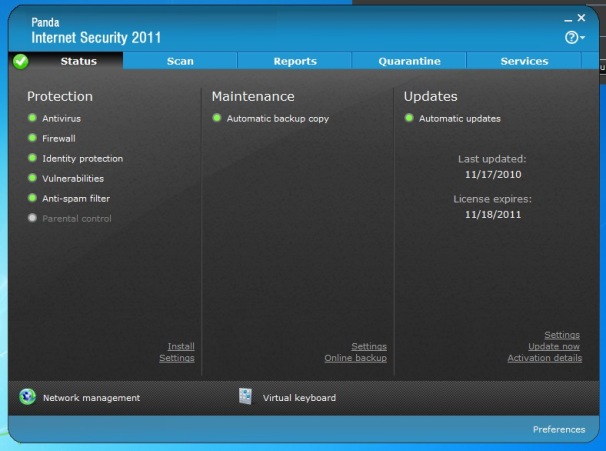
Task: Select the Firewall text entry
Action: click(x=59, y=138)
